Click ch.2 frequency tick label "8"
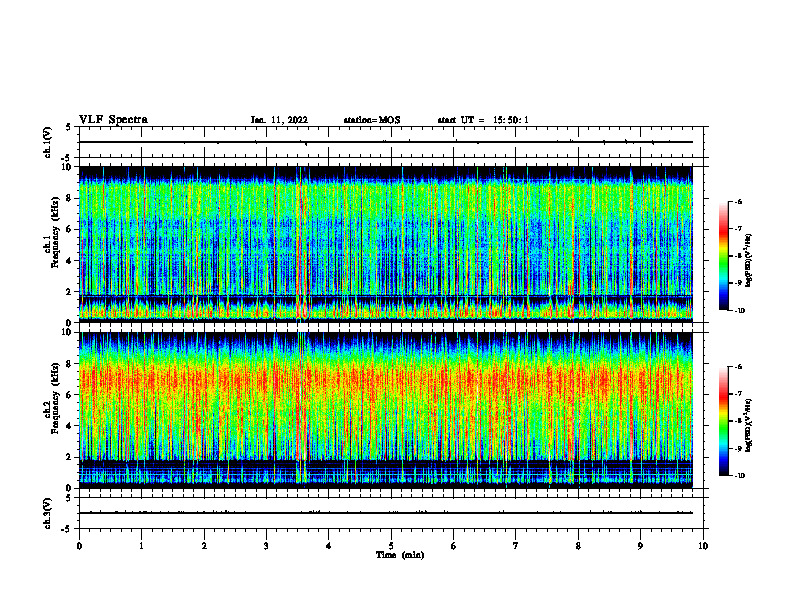 pos(69,364)
